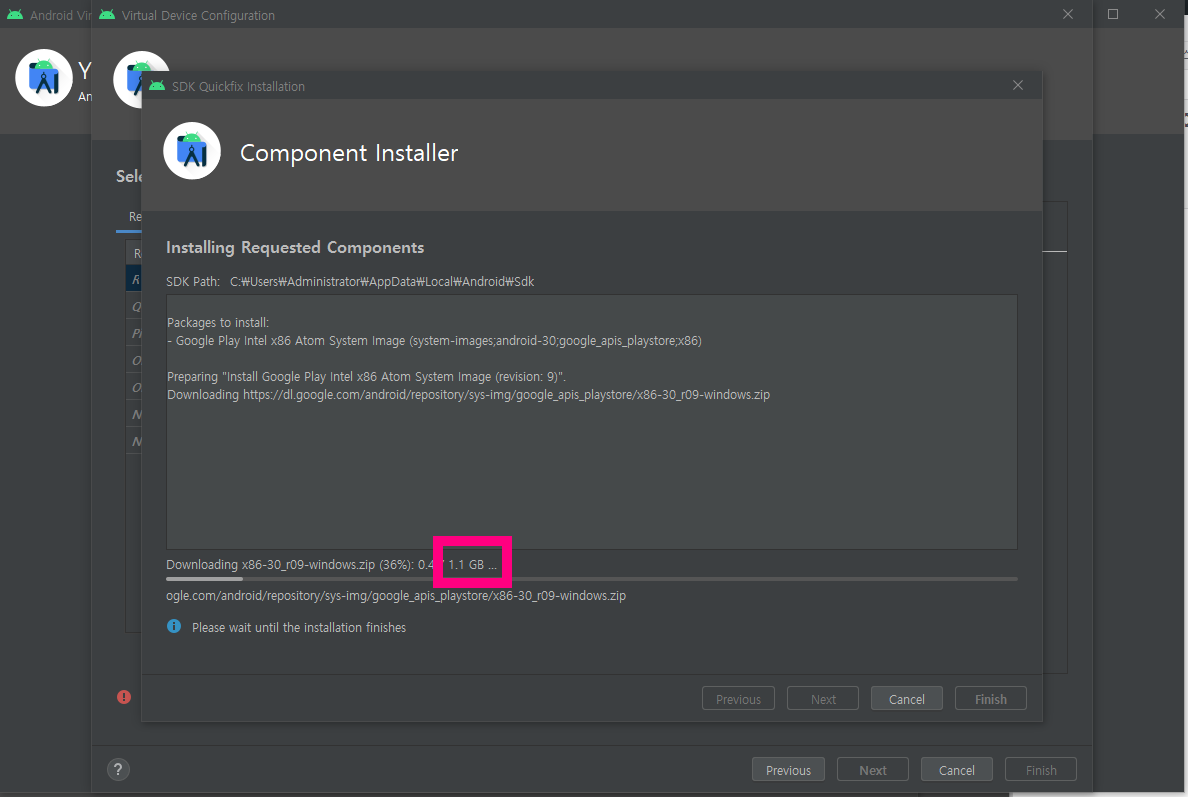Viewport: 1188px width, 797px height.
Task: Click the red error warning icon
Action: pos(124,697)
